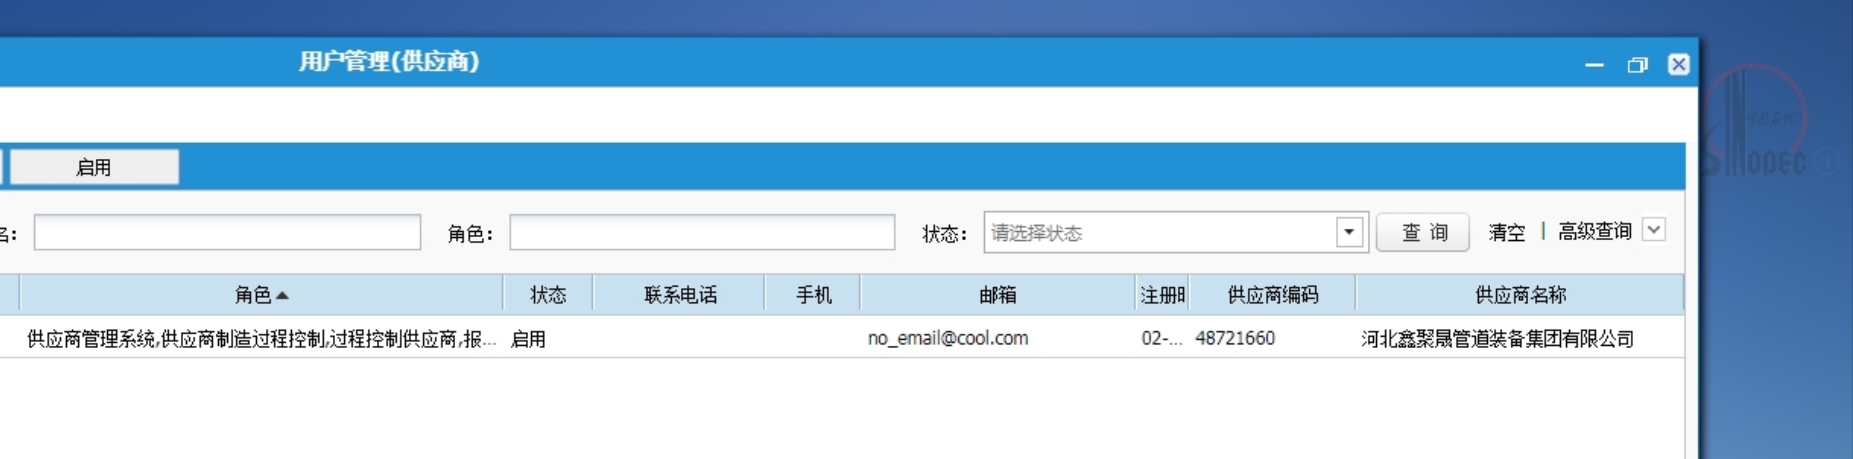1853x459 pixels.
Task: Close the 用户管理(供应商) window
Action: [1678, 65]
